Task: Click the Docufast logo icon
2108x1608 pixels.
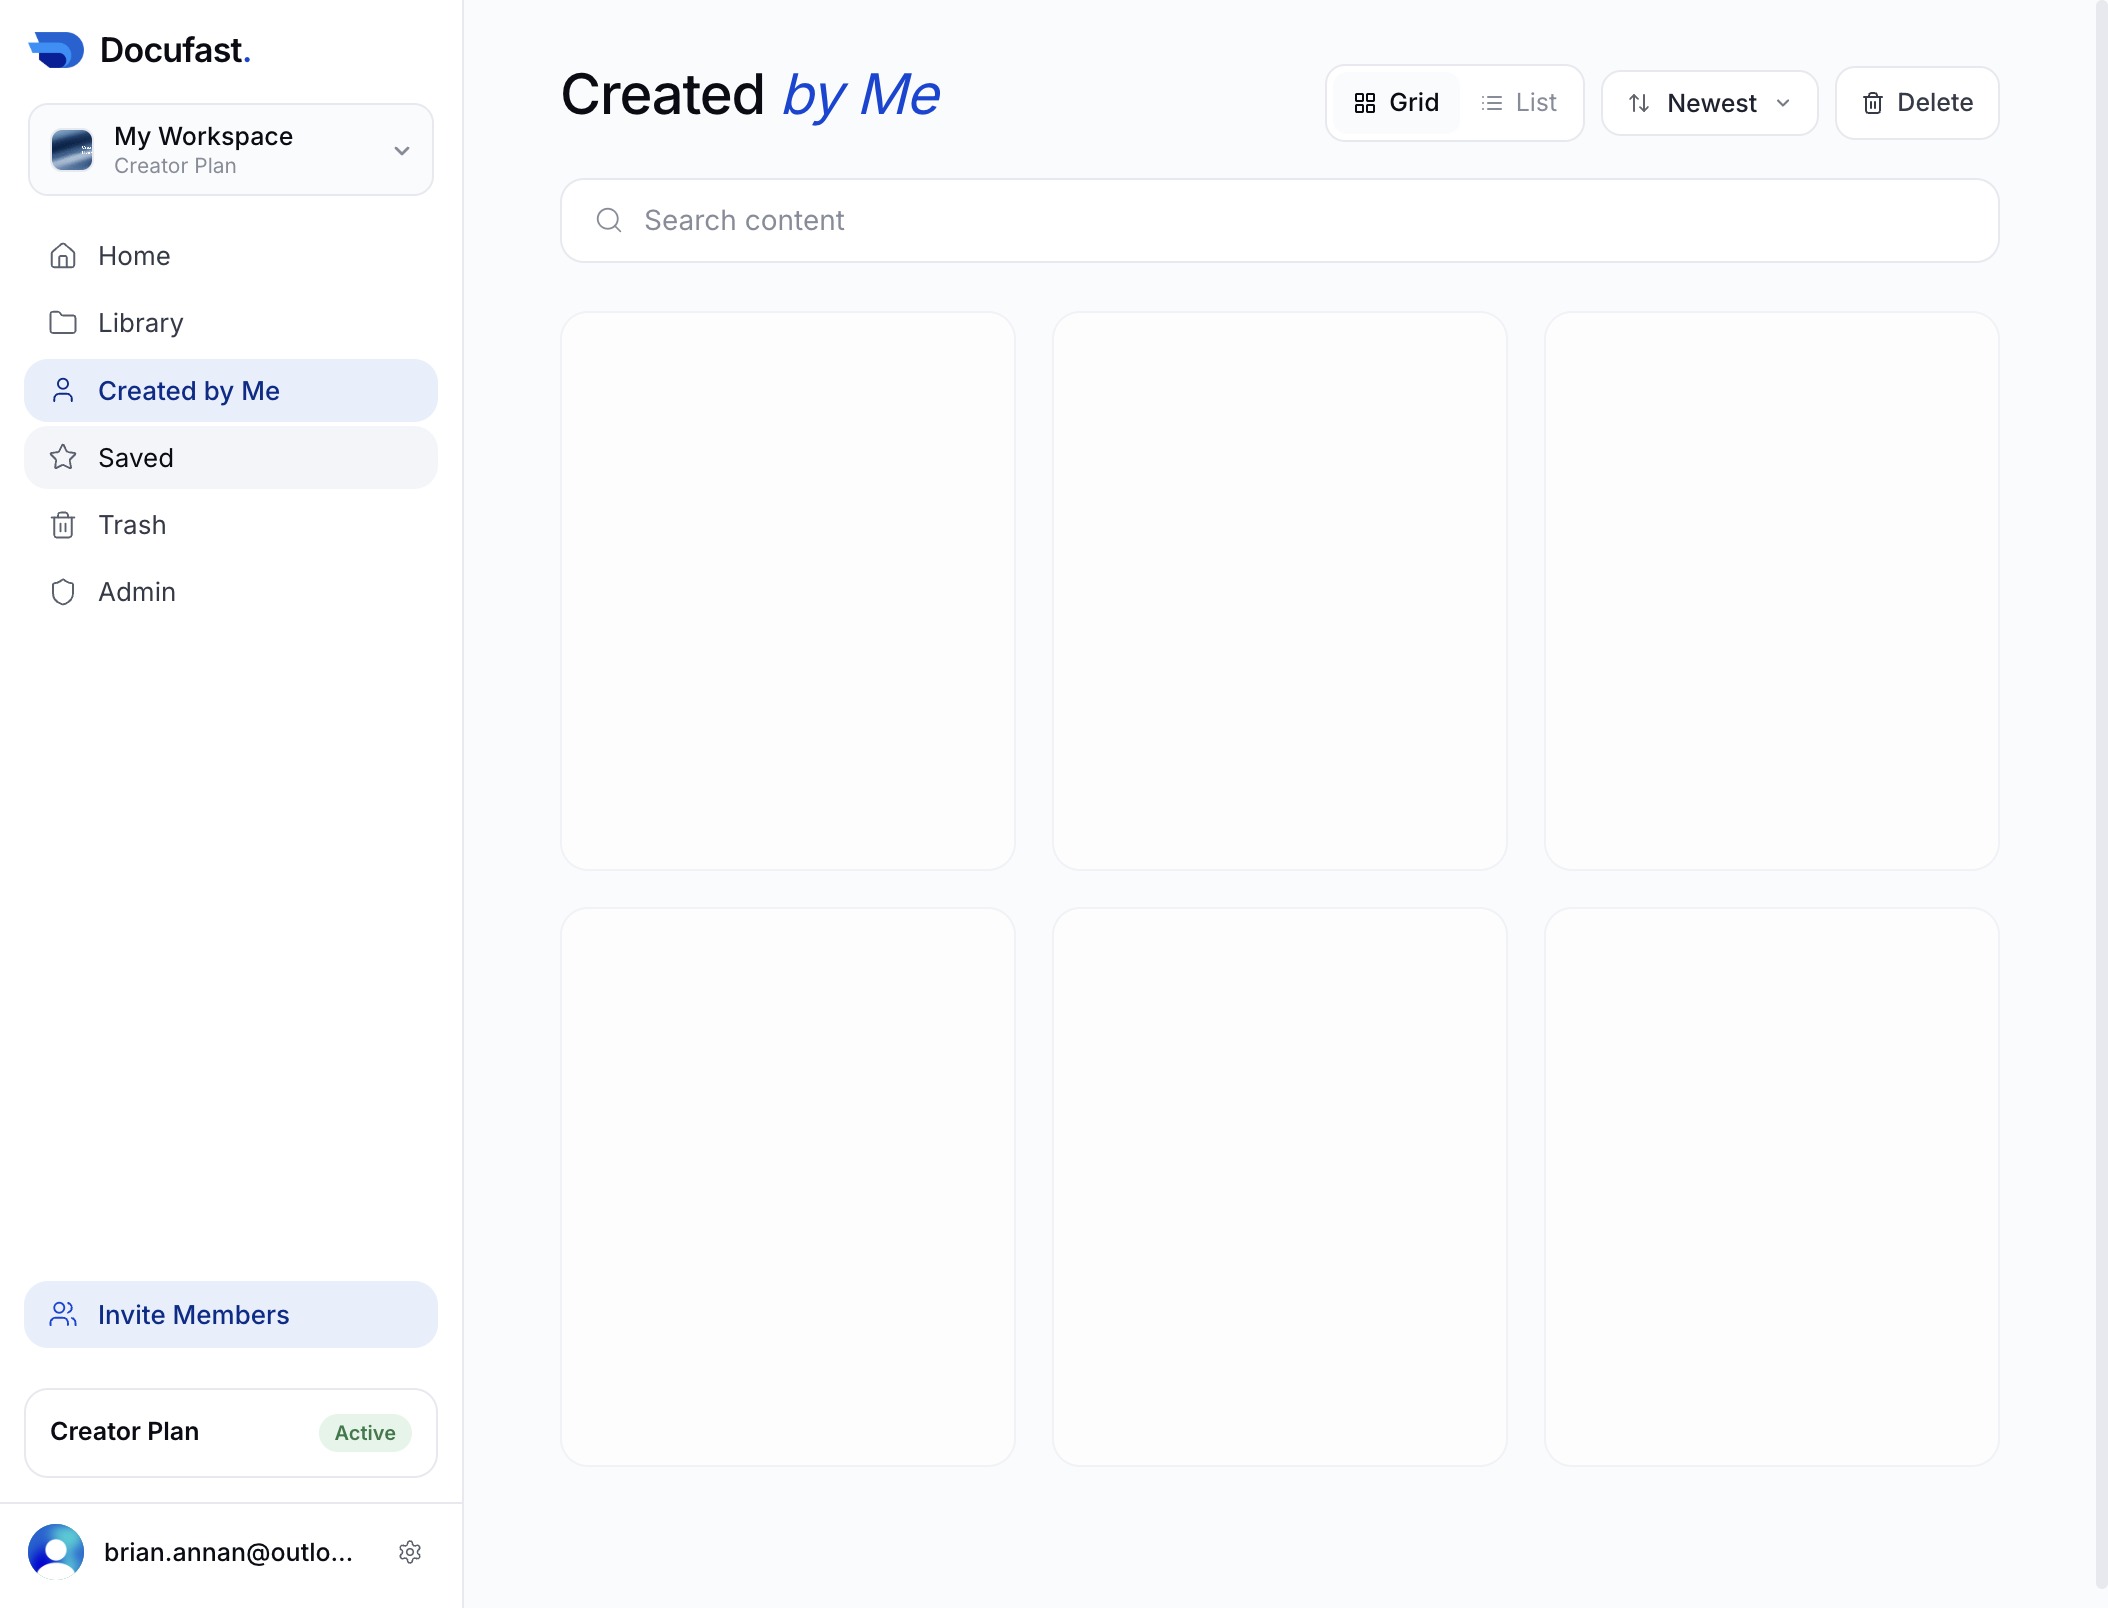Action: tap(57, 50)
